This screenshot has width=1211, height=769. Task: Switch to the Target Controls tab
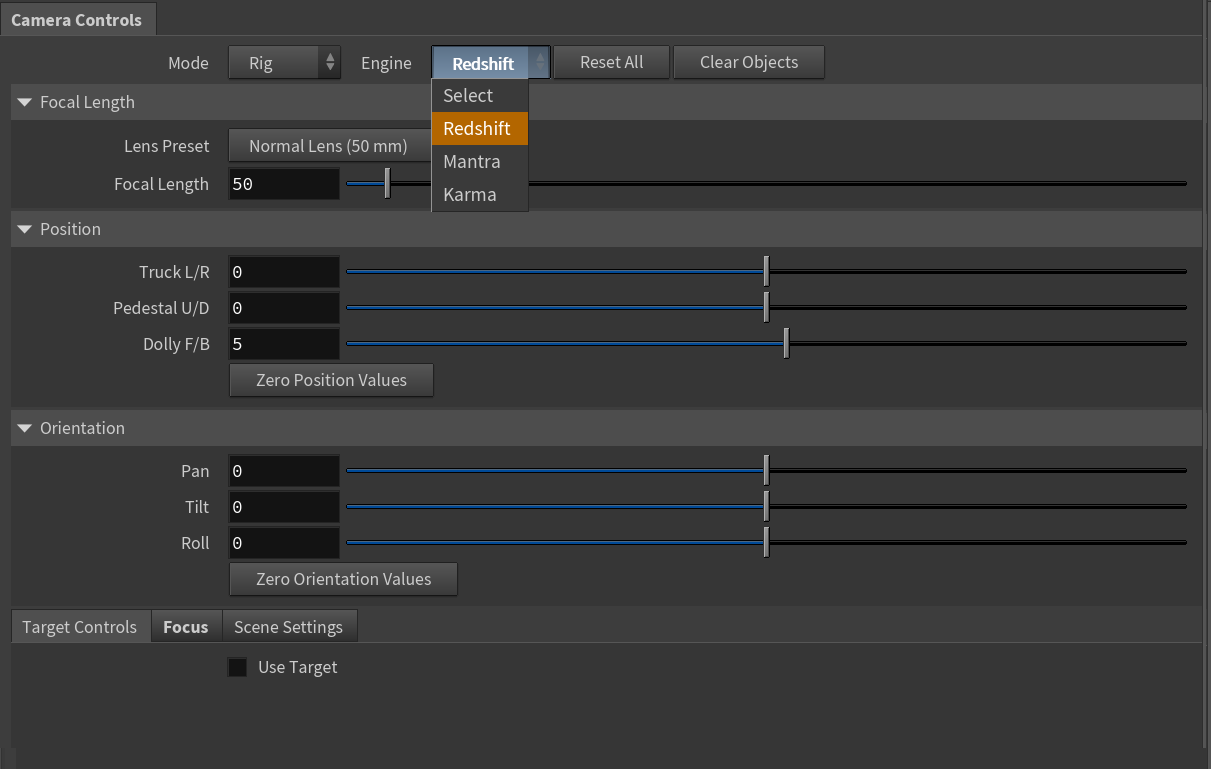(x=79, y=627)
